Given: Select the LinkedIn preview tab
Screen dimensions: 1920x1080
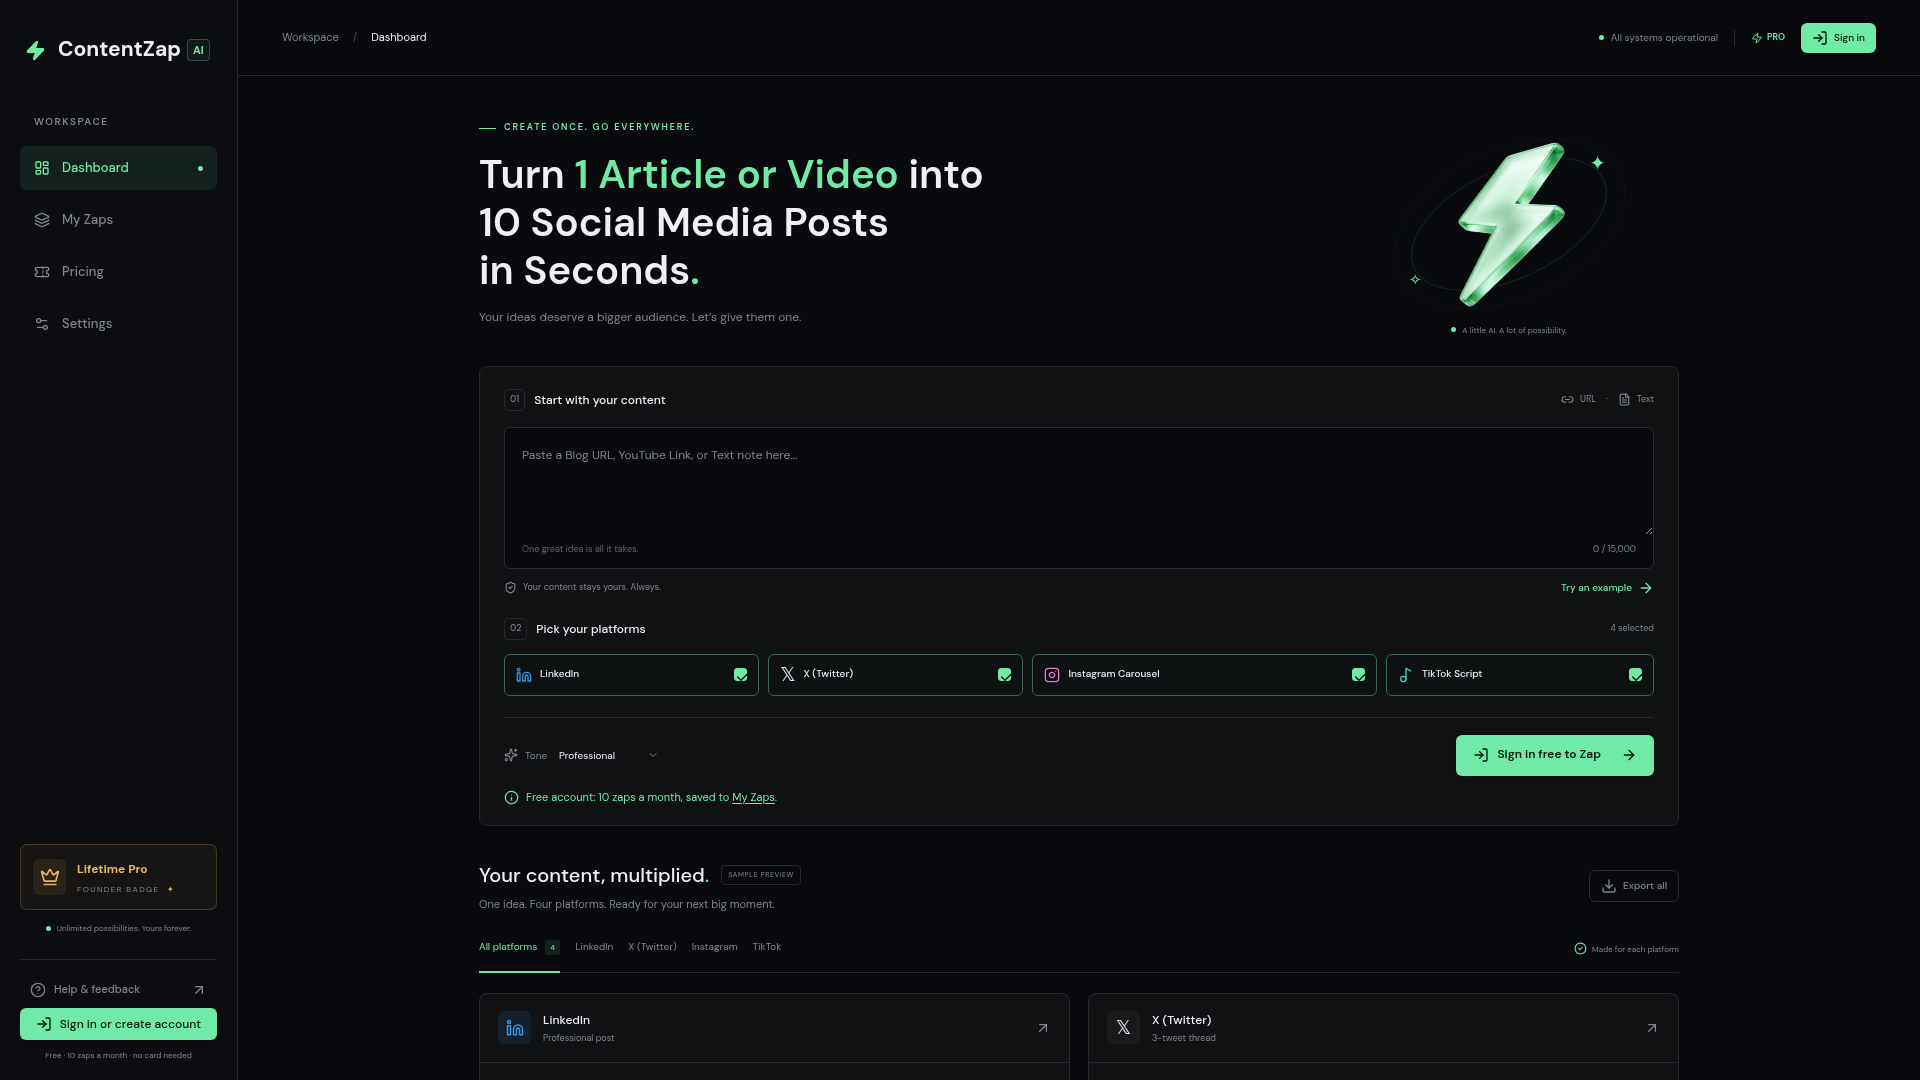Looking at the screenshot, I should coord(594,947).
